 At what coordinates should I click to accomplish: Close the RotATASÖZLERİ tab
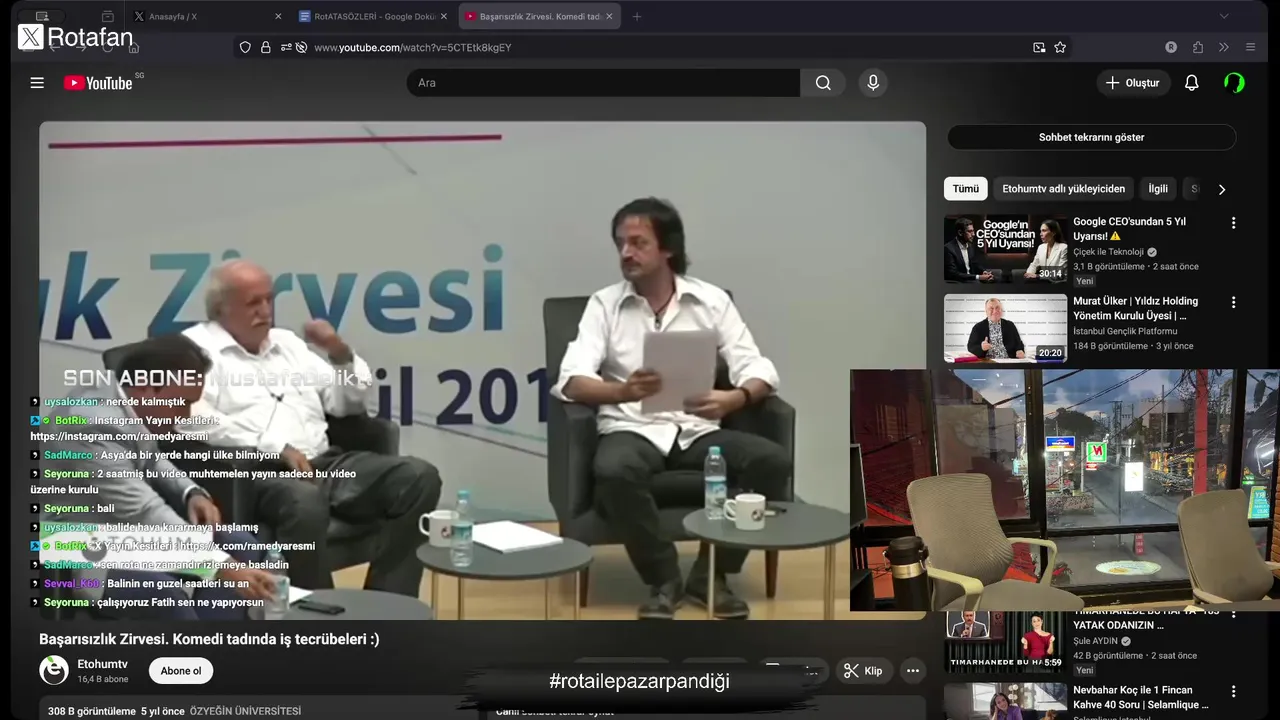coord(444,16)
